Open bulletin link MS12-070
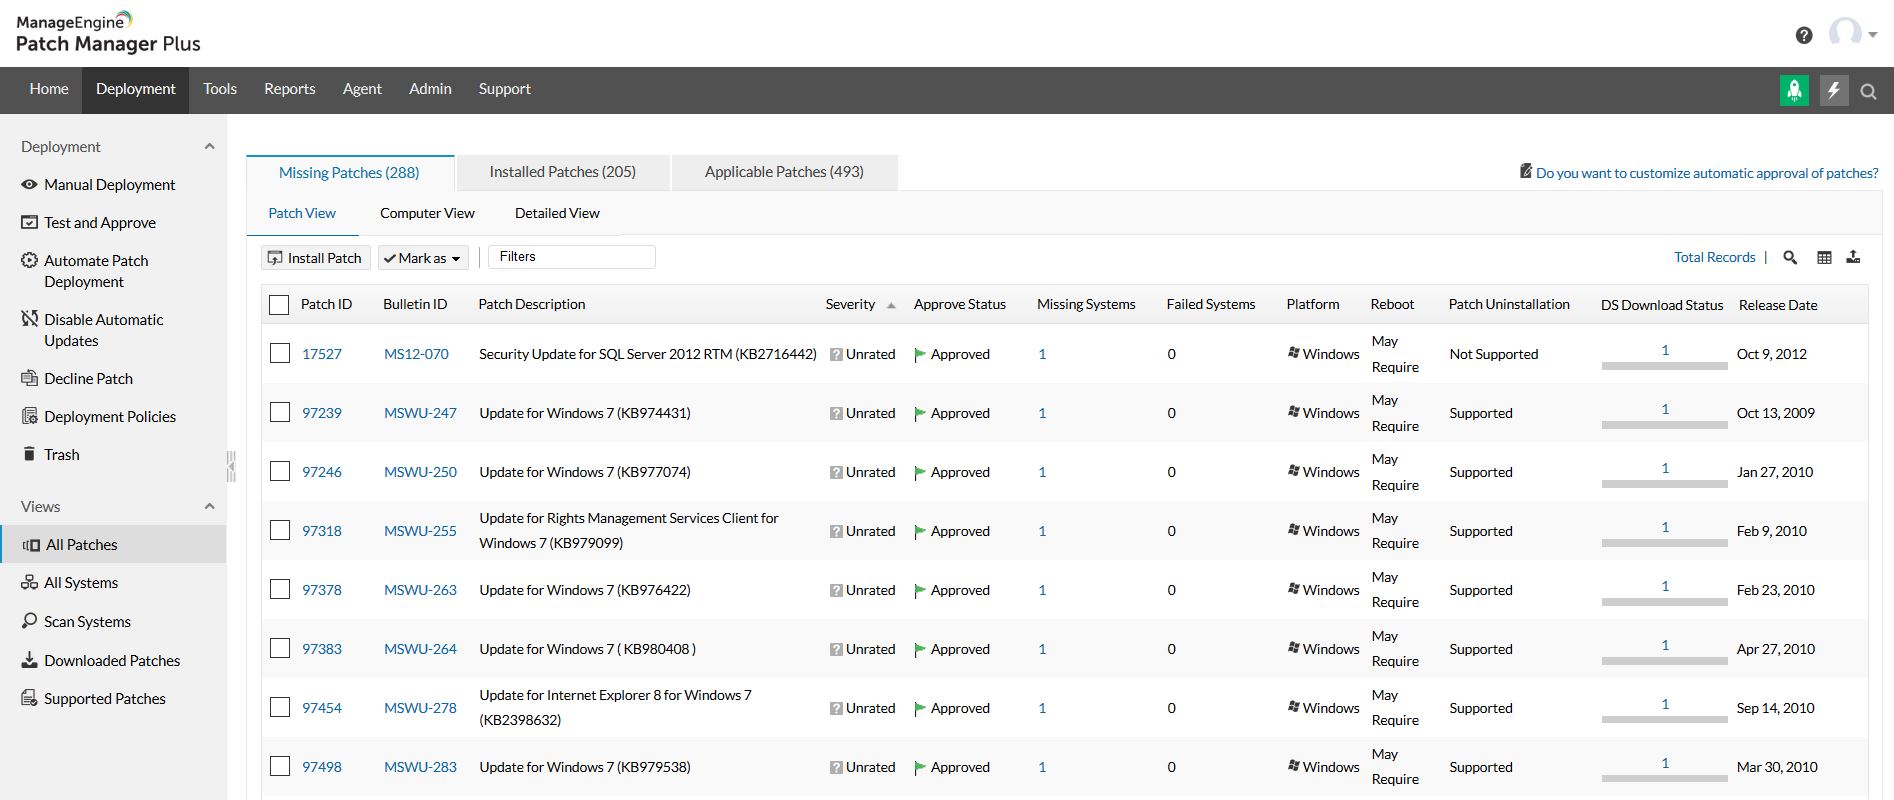This screenshot has width=1894, height=800. click(x=416, y=354)
